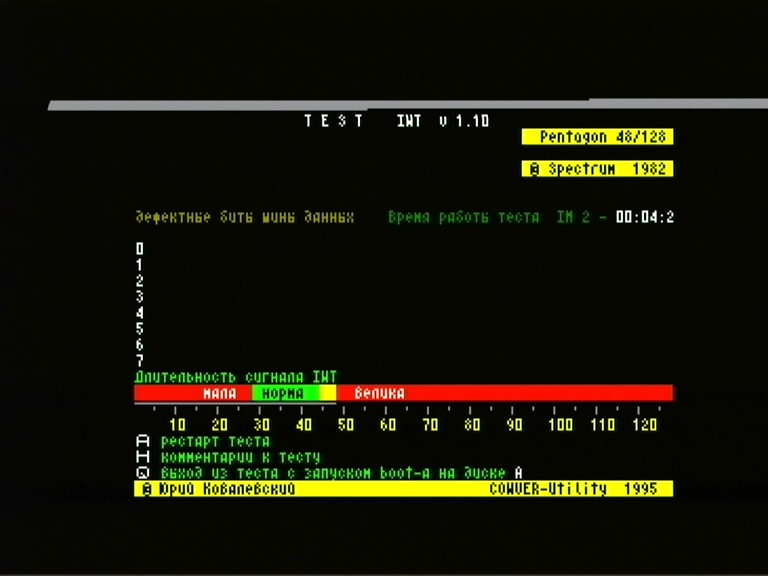768x576 pixels.
Task: Click the 10 mark on the scale
Action: [x=177, y=425]
